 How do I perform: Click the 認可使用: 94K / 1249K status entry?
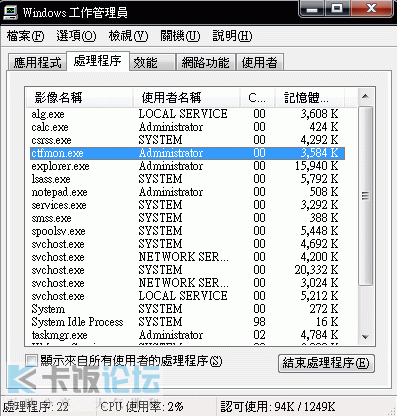(278, 407)
